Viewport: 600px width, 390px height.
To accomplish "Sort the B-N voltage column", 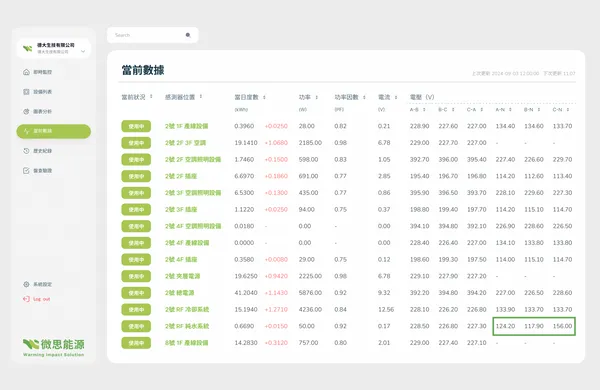I will click(539, 110).
